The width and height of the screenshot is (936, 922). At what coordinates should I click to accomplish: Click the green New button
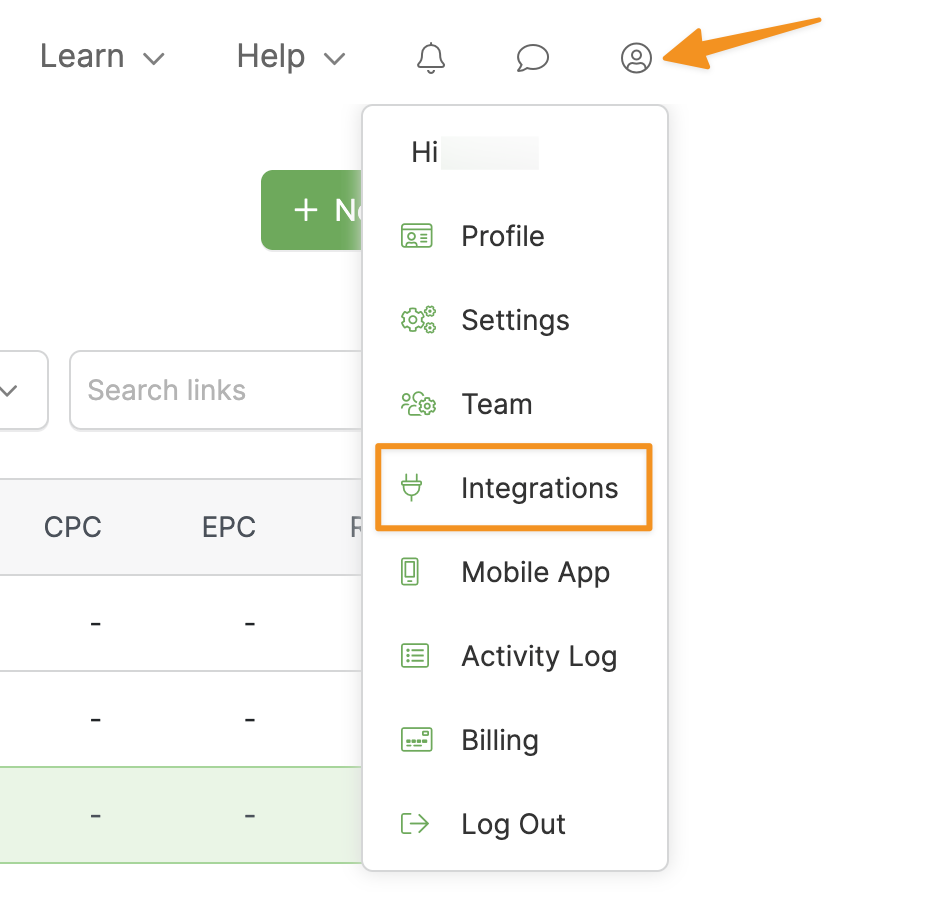pyautogui.click(x=312, y=210)
